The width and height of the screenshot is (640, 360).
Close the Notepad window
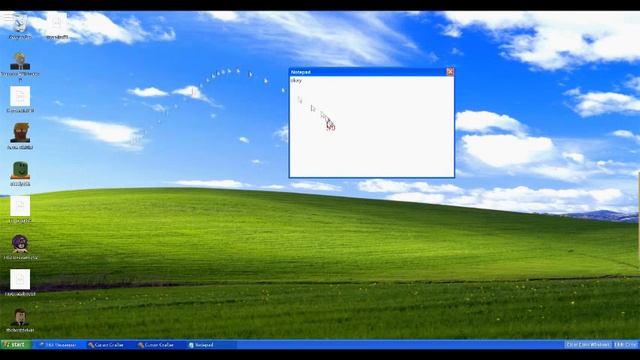pyautogui.click(x=450, y=72)
